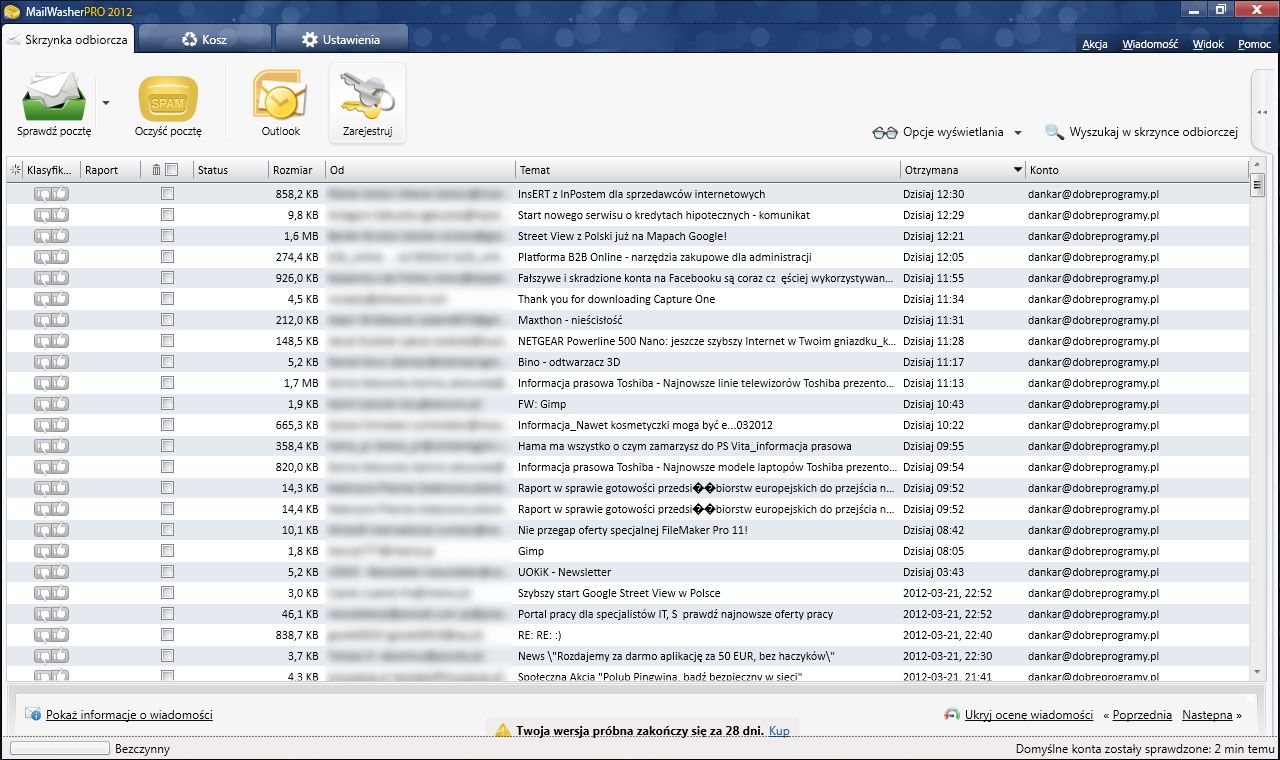Viewport: 1280px width, 760px height.
Task: Click thumbs rating icon for RE: RE: :) row
Action: click(51, 635)
